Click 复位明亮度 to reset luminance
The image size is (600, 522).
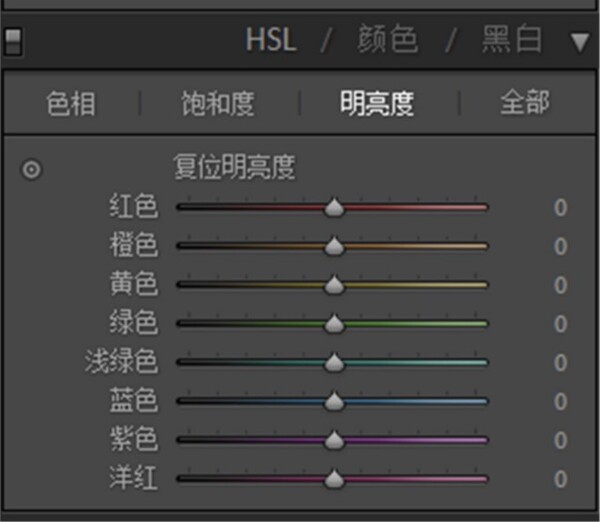point(234,167)
